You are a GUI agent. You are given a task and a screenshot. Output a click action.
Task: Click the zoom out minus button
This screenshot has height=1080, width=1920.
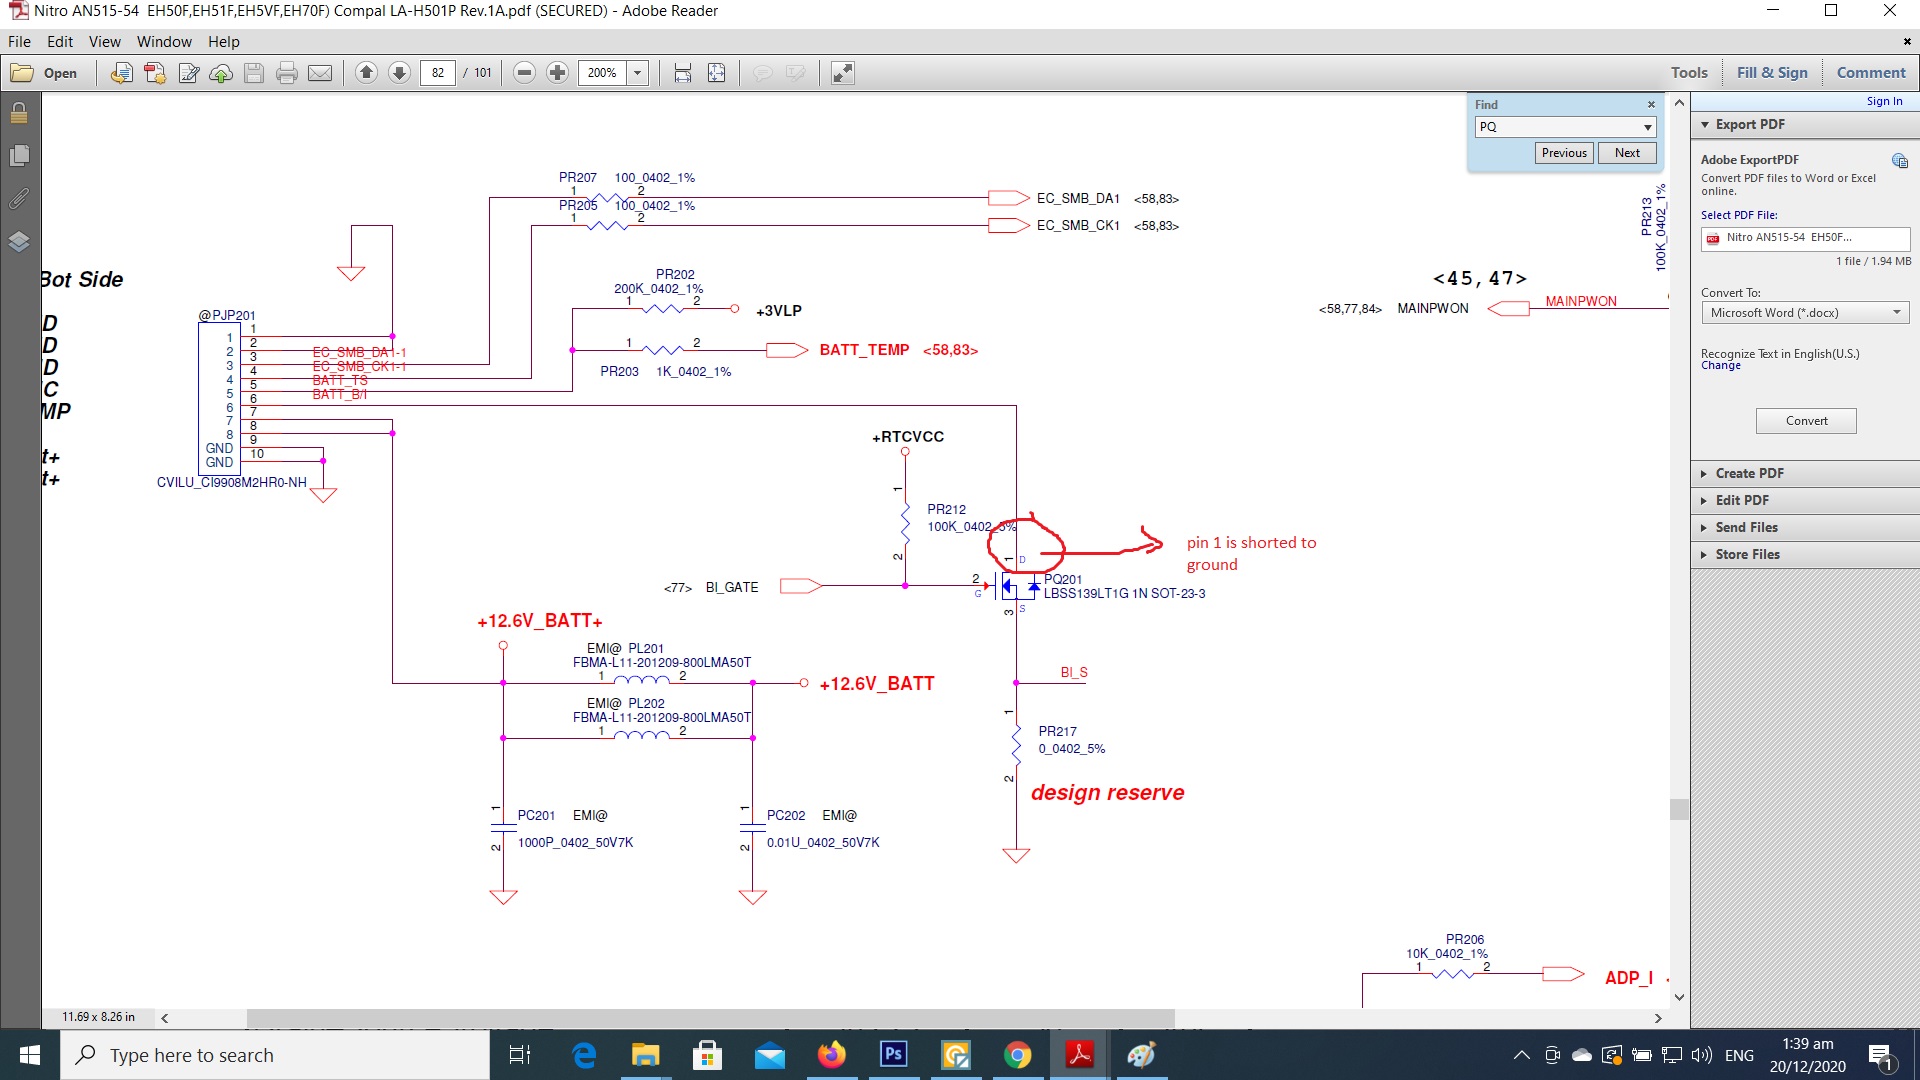pyautogui.click(x=524, y=73)
